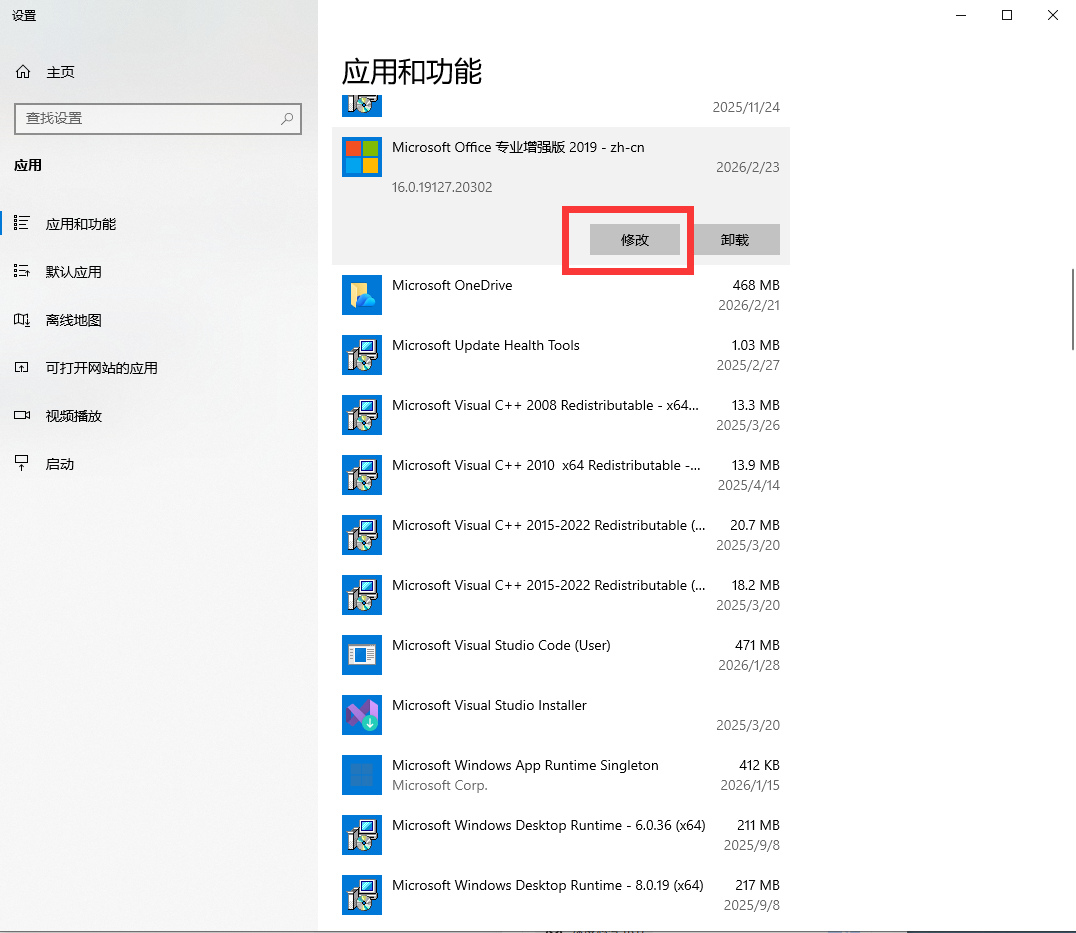Select Microsoft Visual Studio Installer entry
Image resolution: width=1076 pixels, height=933 pixels.
pos(561,715)
